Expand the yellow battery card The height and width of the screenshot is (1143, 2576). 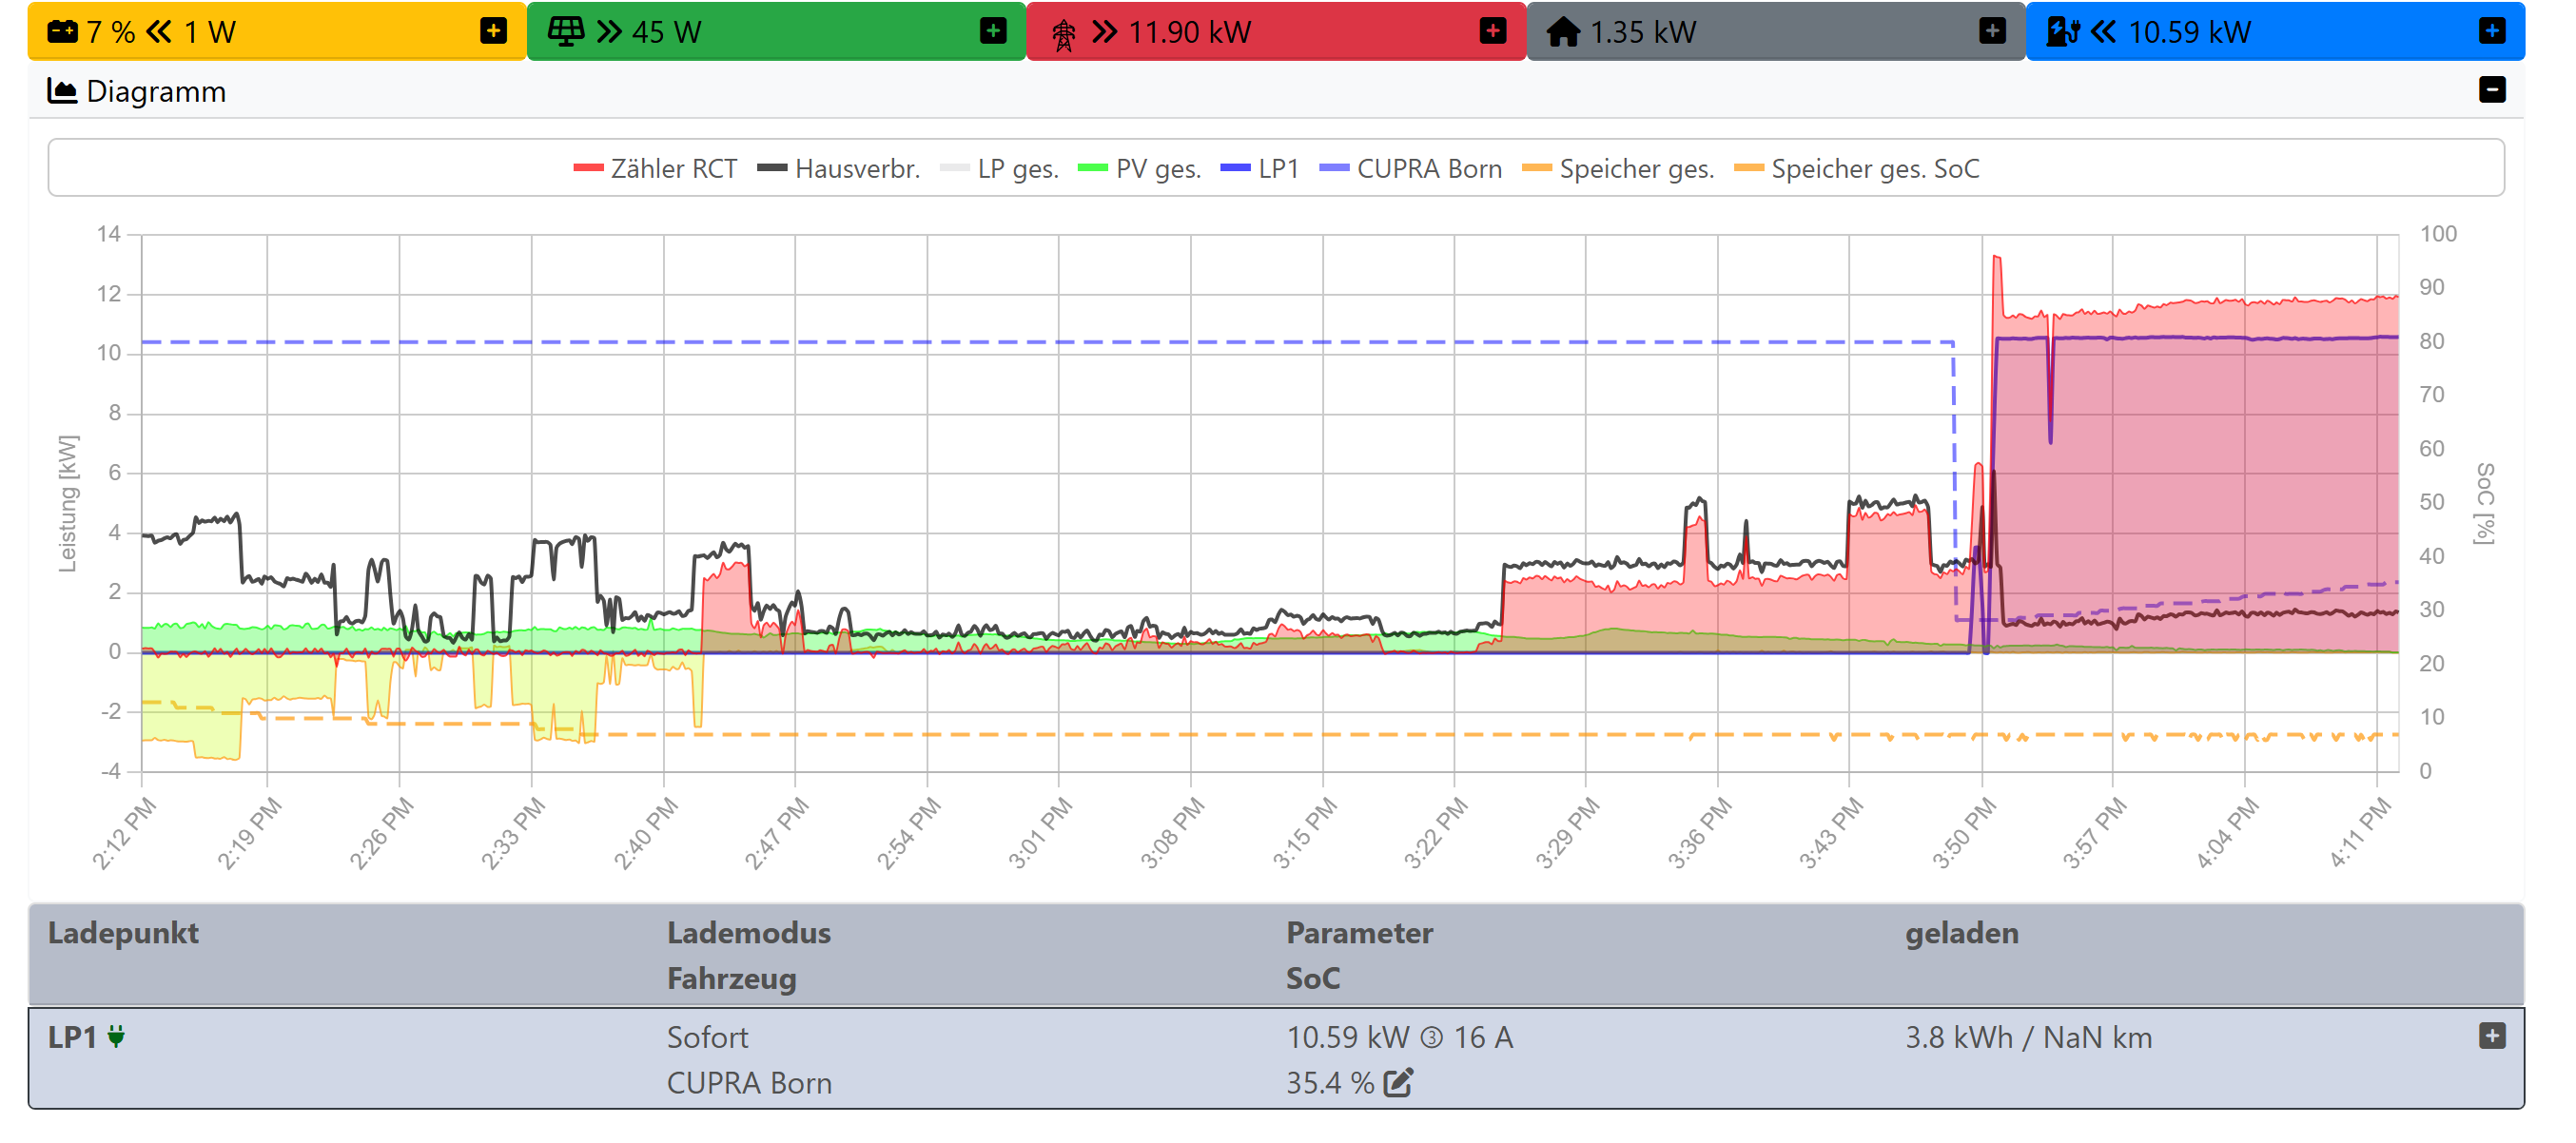click(x=493, y=32)
